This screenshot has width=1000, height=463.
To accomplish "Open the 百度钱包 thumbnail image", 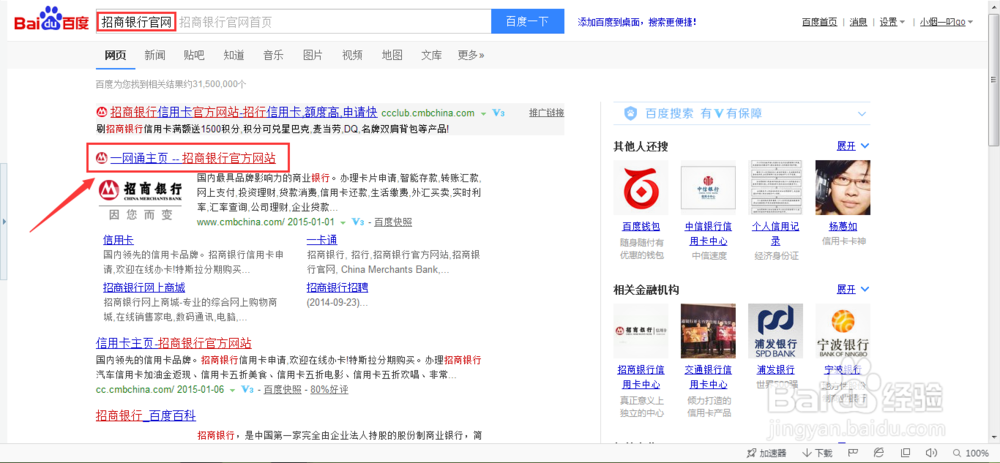I will tap(641, 187).
